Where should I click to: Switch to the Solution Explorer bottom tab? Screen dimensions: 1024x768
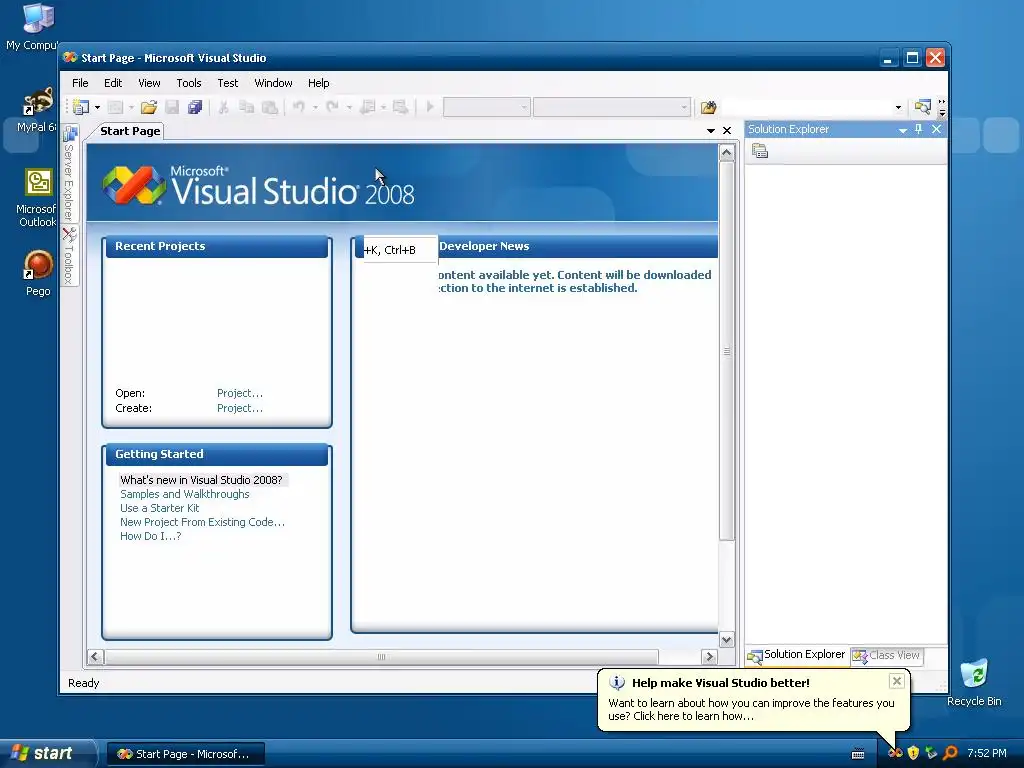click(797, 655)
